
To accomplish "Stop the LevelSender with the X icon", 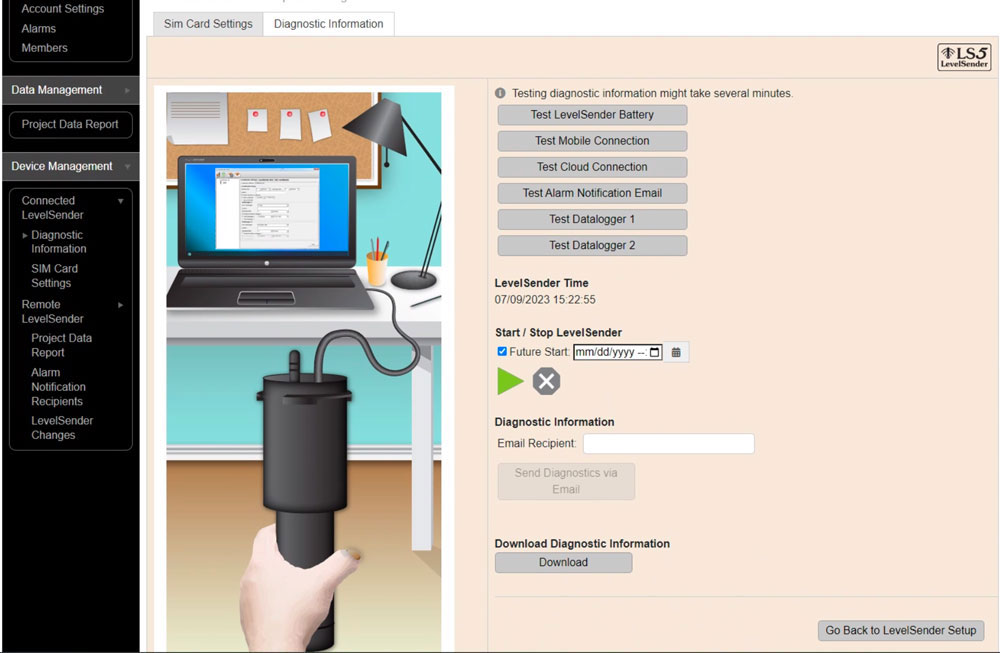I will (546, 381).
